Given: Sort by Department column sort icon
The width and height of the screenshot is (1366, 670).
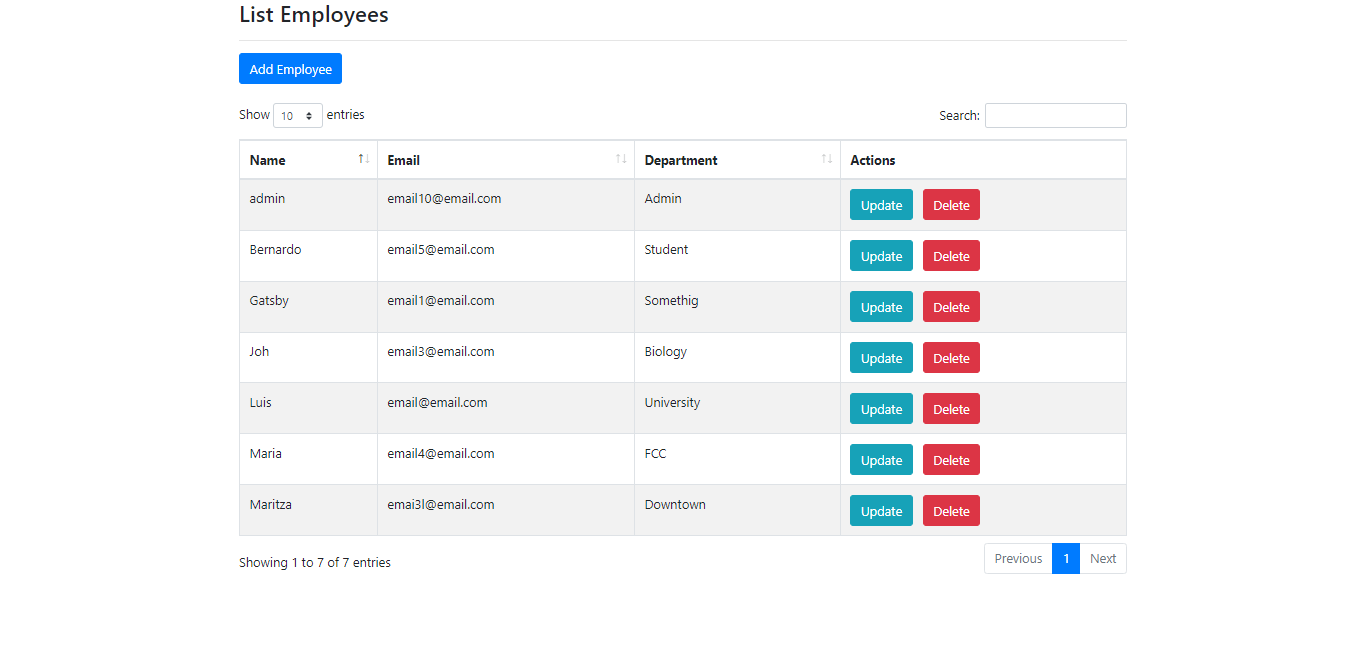Looking at the screenshot, I should click(x=827, y=159).
